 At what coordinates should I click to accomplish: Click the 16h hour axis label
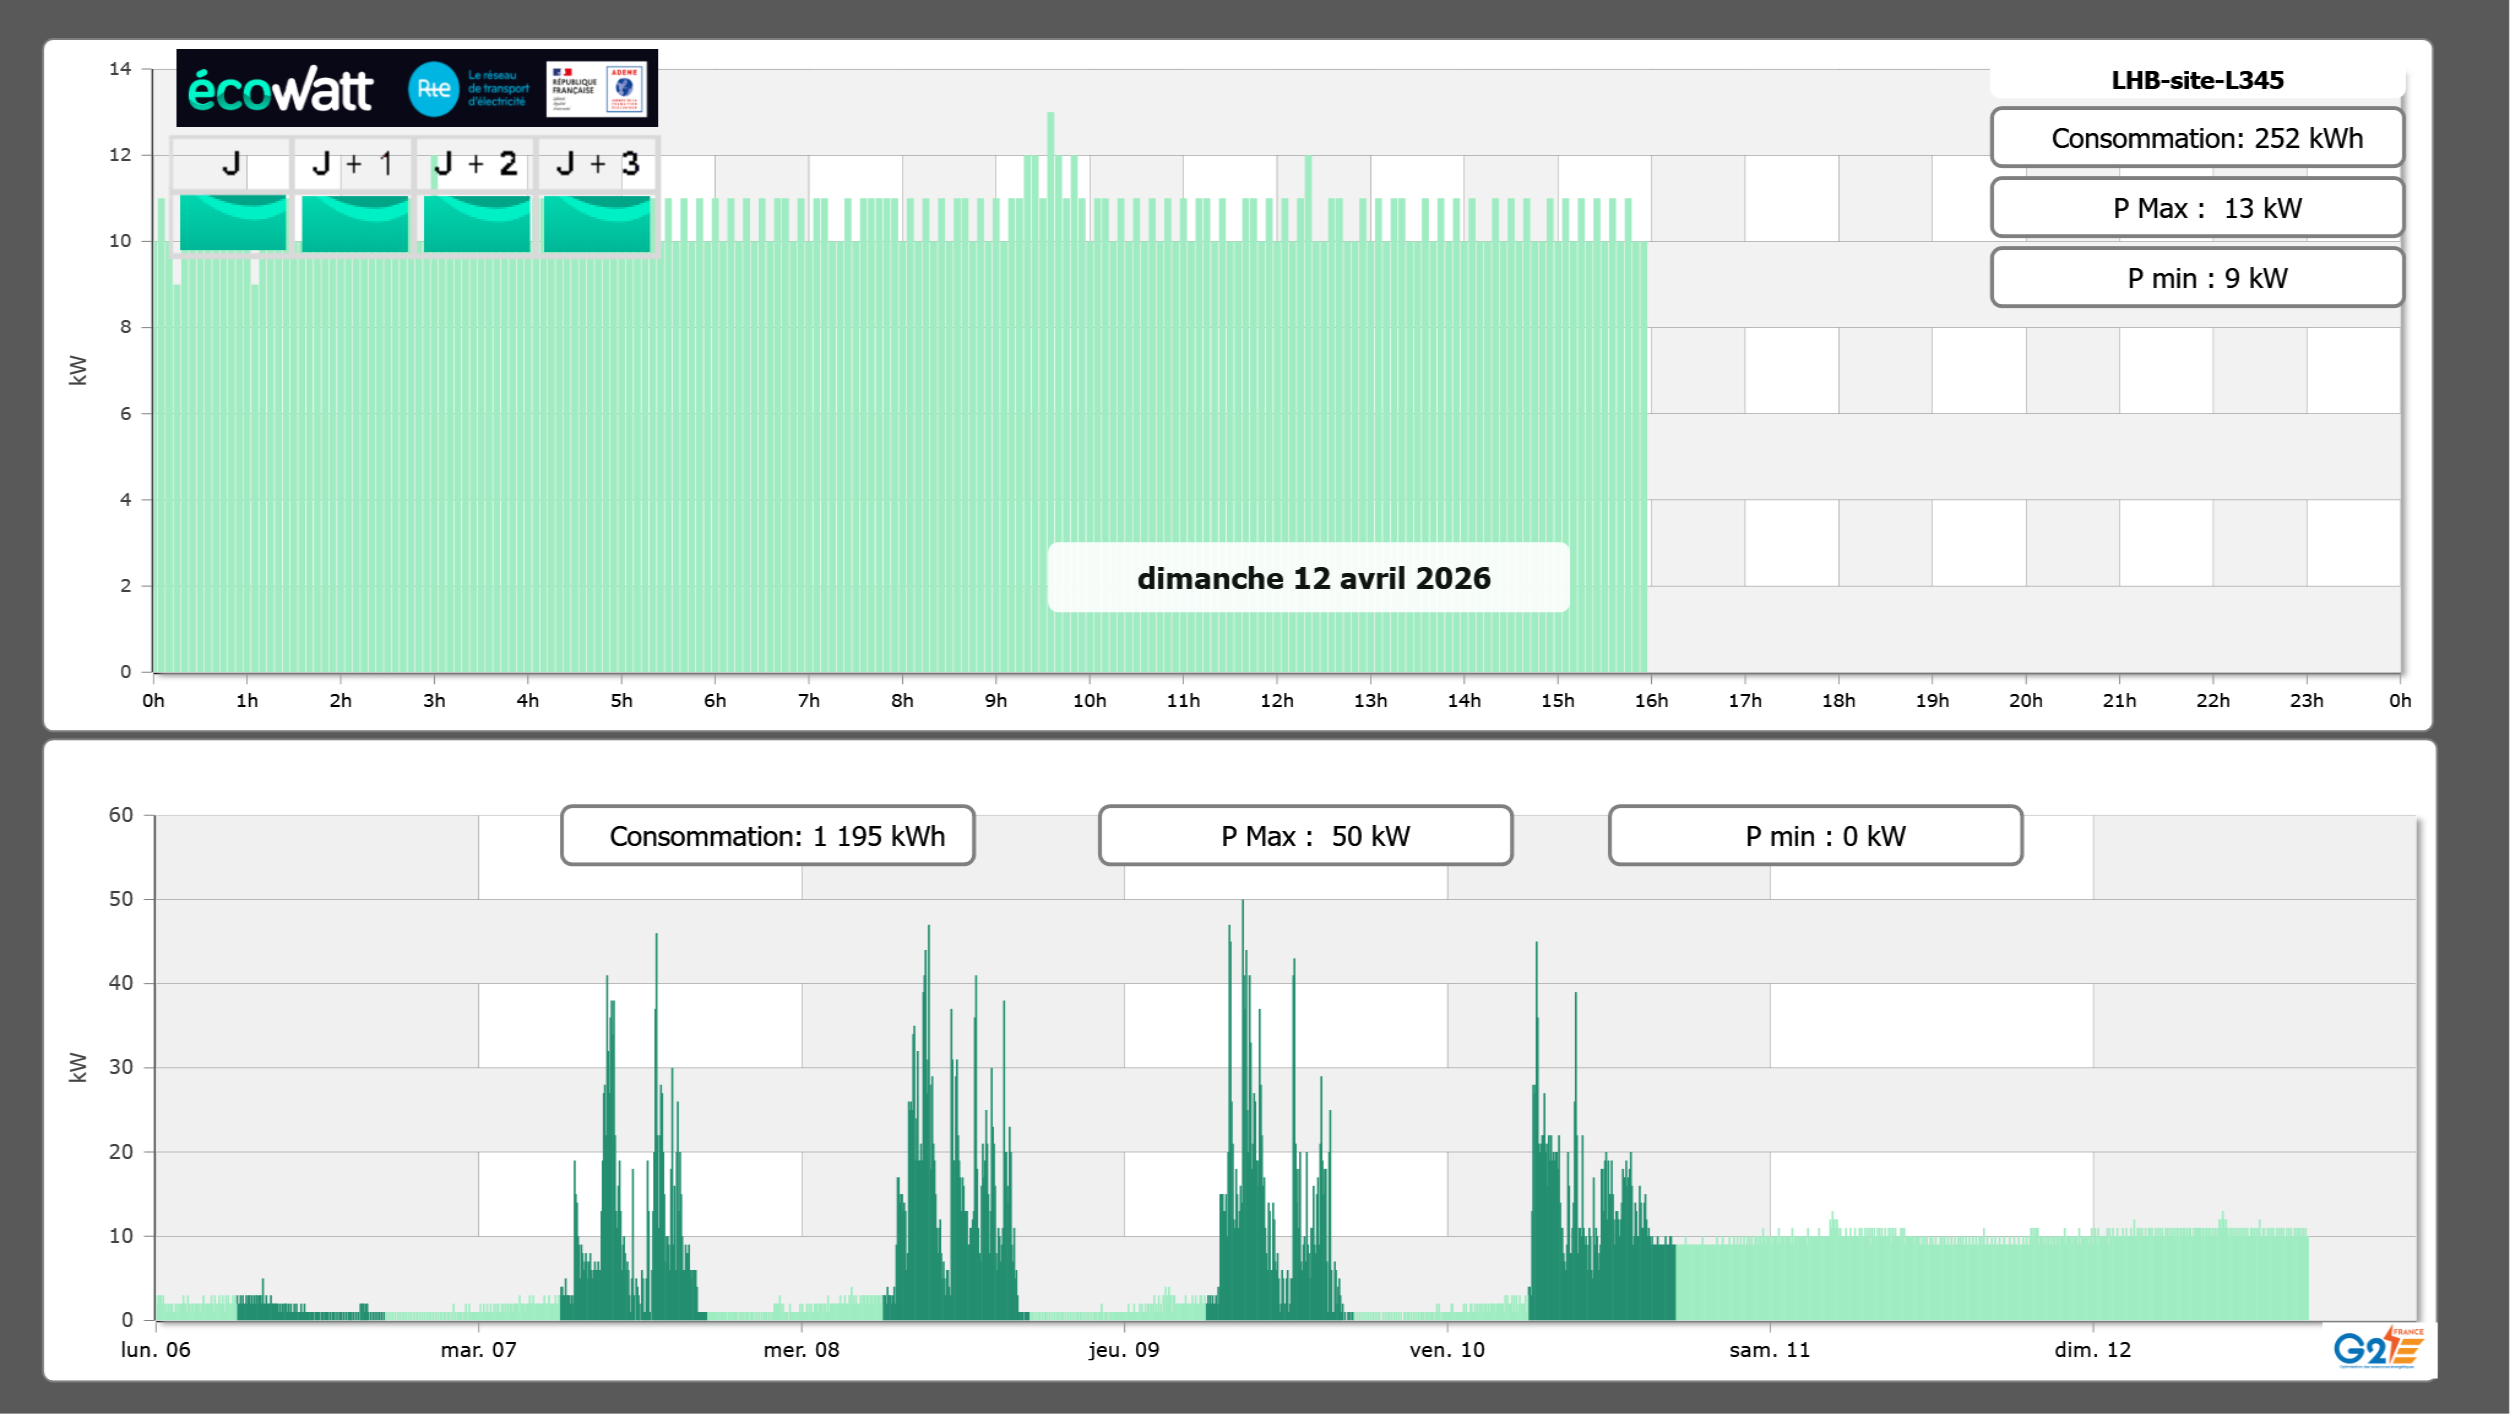1651,701
